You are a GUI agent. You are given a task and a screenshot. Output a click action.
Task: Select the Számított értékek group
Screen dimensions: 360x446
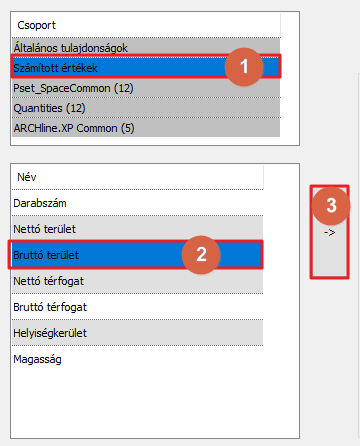tap(146, 68)
